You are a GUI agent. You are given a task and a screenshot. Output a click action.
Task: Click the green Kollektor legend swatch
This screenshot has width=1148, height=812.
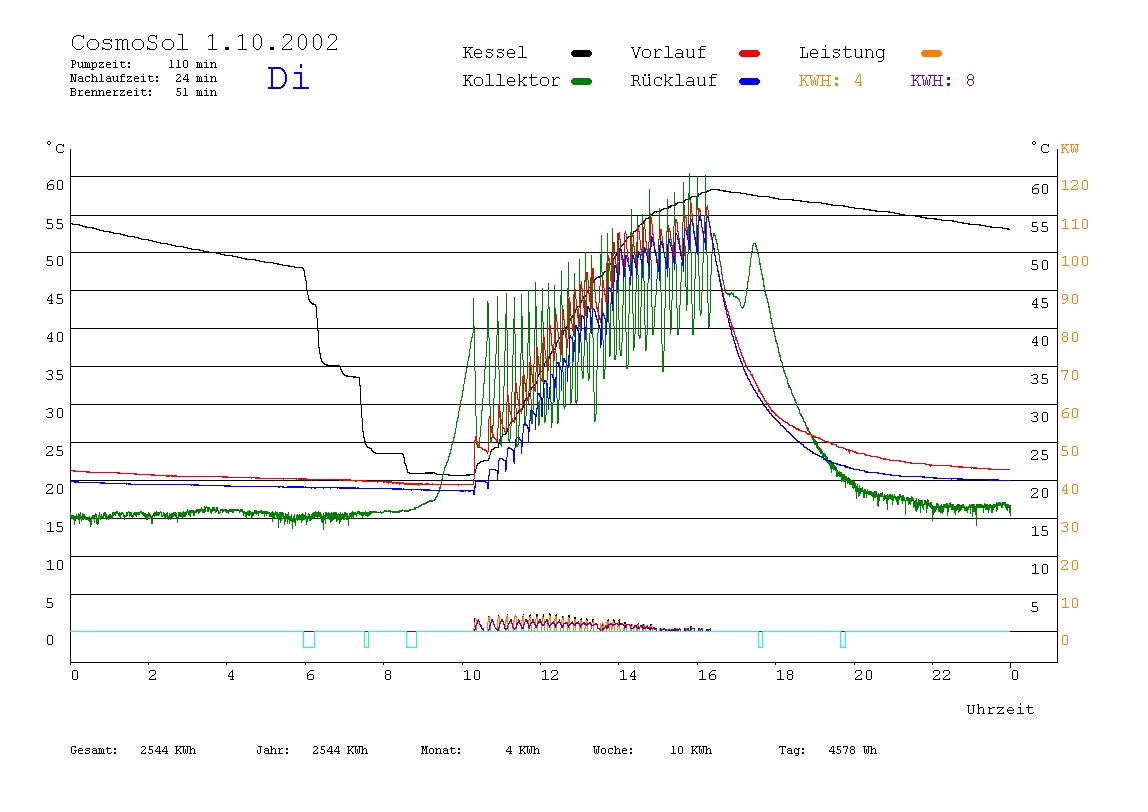tap(581, 81)
